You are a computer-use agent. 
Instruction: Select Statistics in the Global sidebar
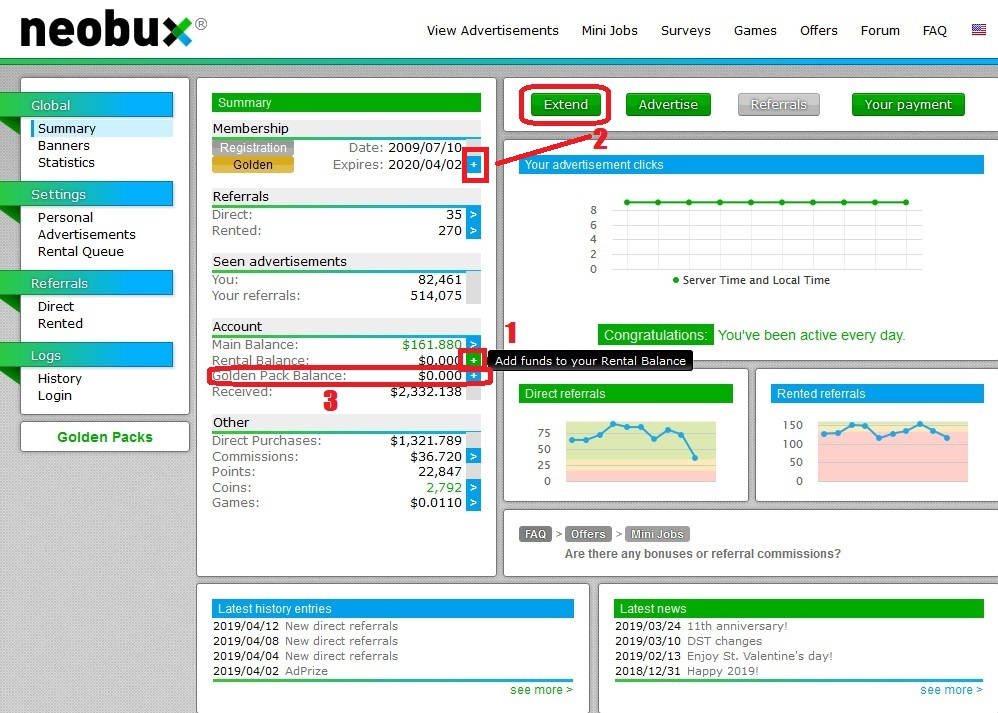[66, 162]
